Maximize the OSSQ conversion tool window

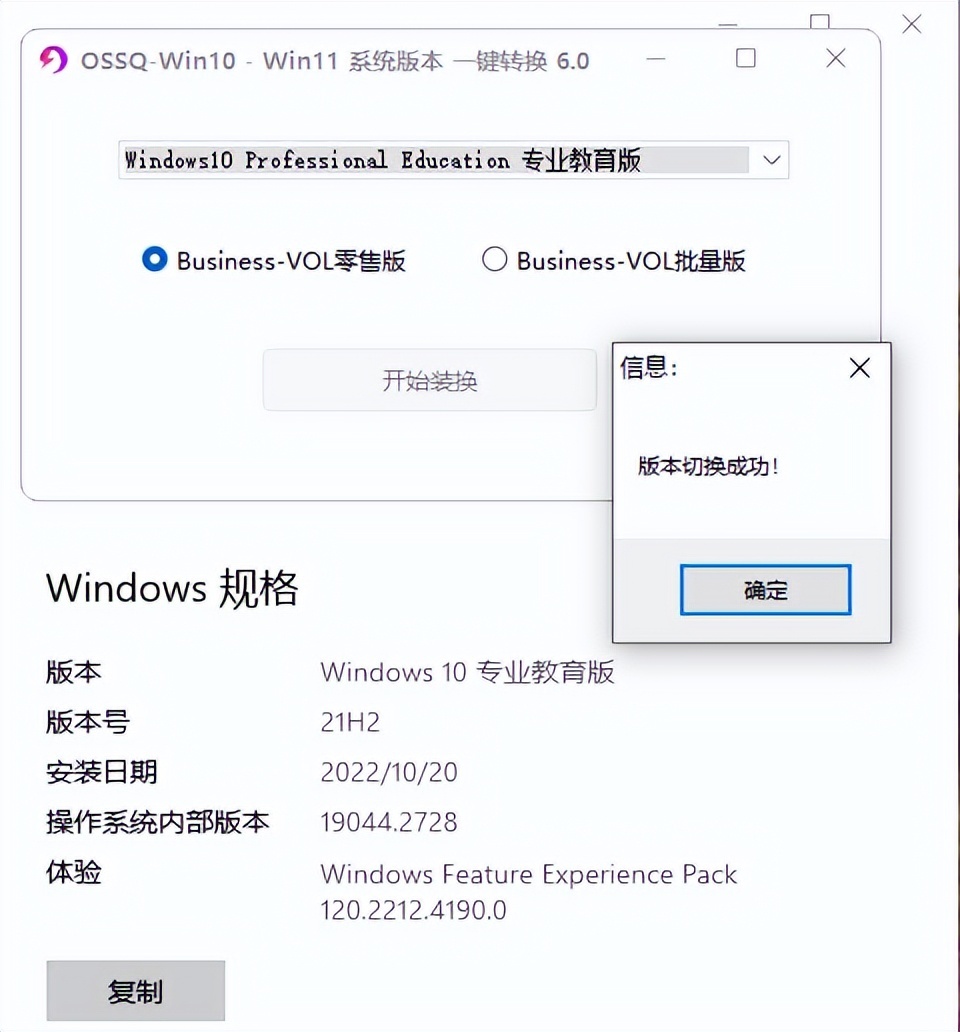coord(745,58)
